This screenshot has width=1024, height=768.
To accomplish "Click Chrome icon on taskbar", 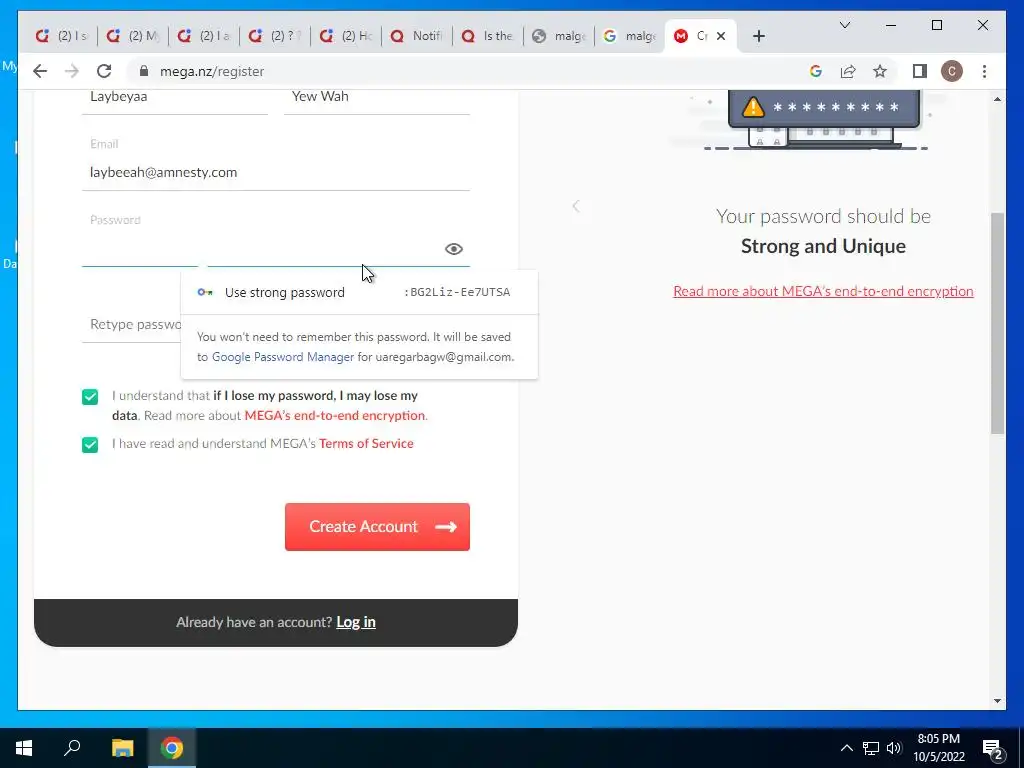I will click(x=172, y=748).
